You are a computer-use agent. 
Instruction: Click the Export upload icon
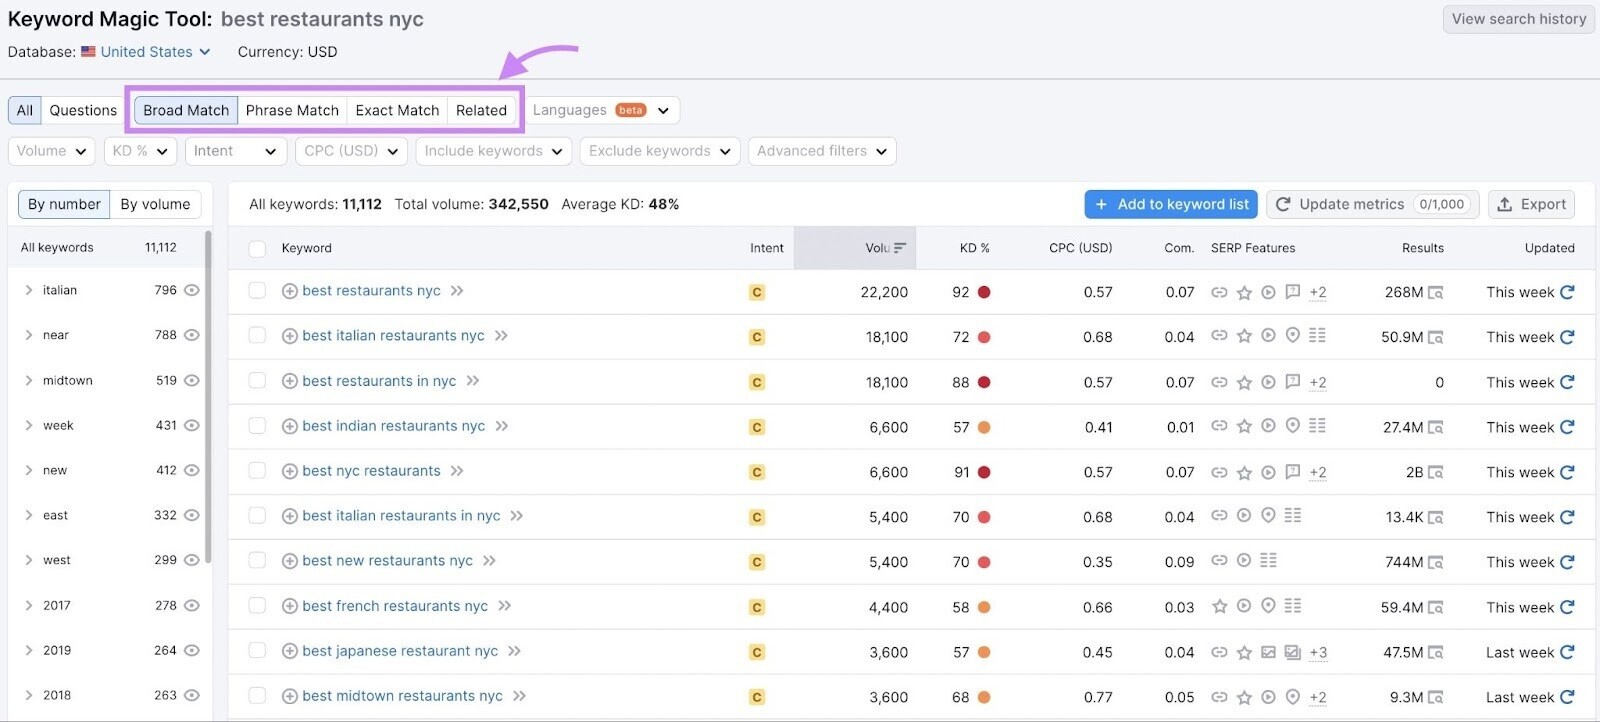(x=1505, y=204)
